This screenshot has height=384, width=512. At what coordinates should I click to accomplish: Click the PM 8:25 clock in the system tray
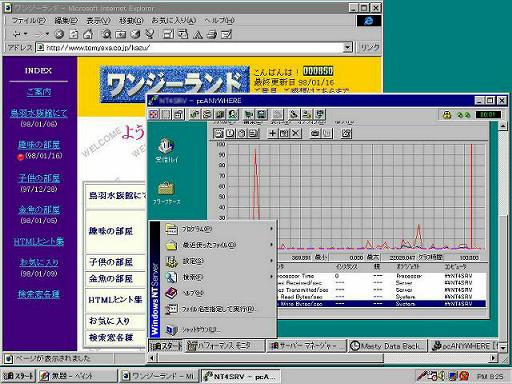490,377
